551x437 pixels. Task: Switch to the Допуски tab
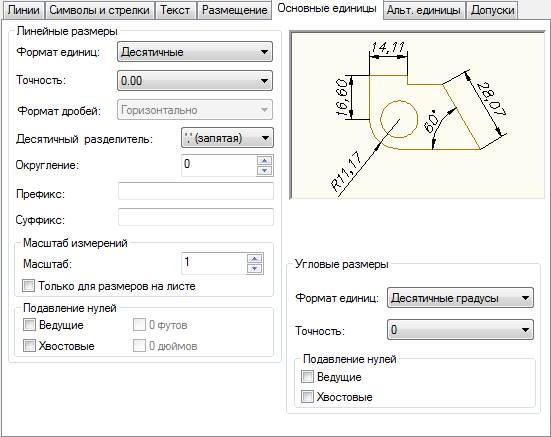tap(493, 11)
